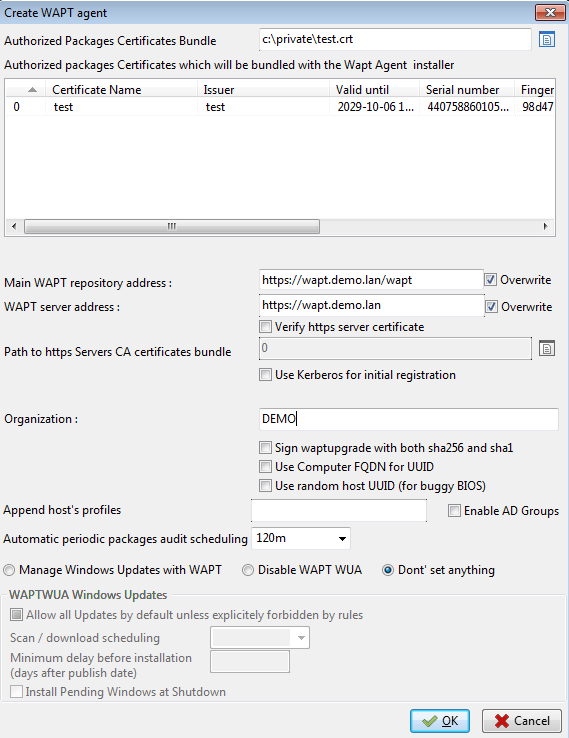Click the WAPT server address field

(371, 305)
